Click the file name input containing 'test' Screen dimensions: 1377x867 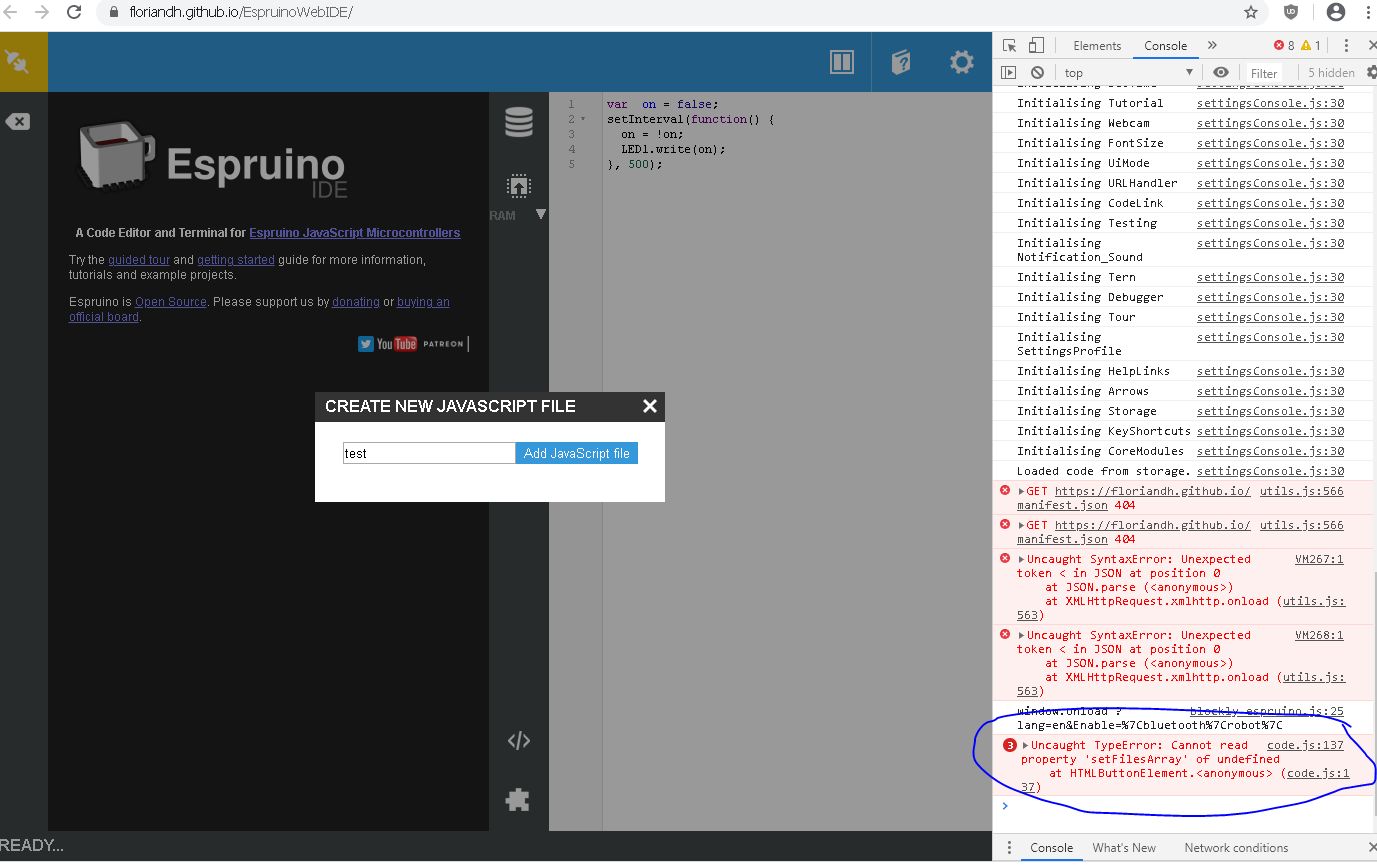pos(429,453)
